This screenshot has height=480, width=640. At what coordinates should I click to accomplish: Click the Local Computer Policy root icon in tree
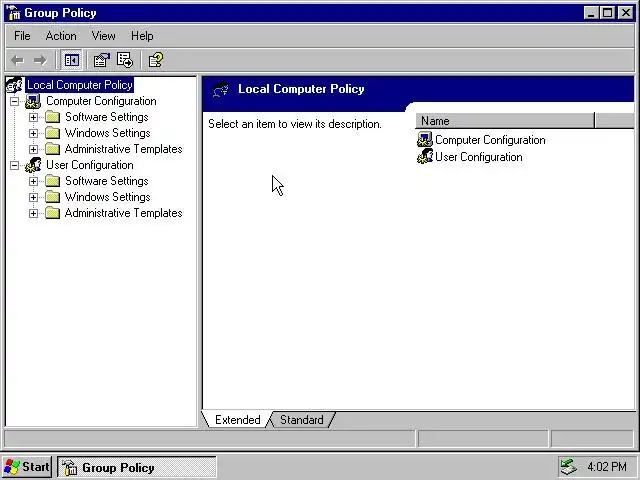pos(15,85)
